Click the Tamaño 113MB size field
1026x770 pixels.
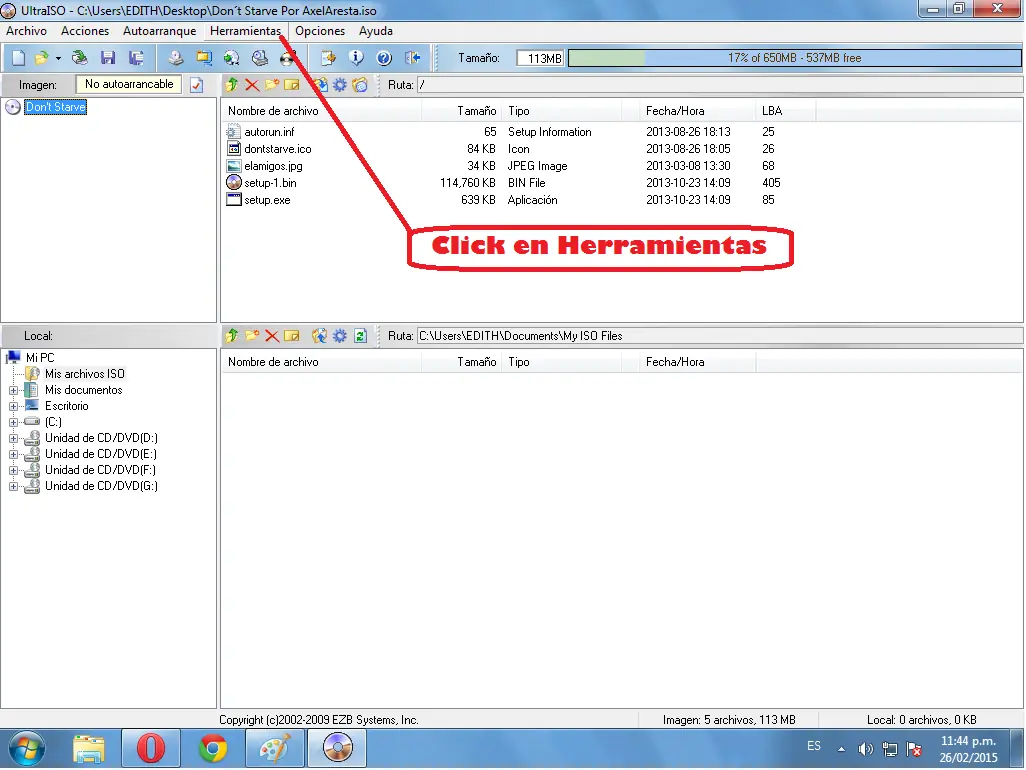pyautogui.click(x=540, y=58)
